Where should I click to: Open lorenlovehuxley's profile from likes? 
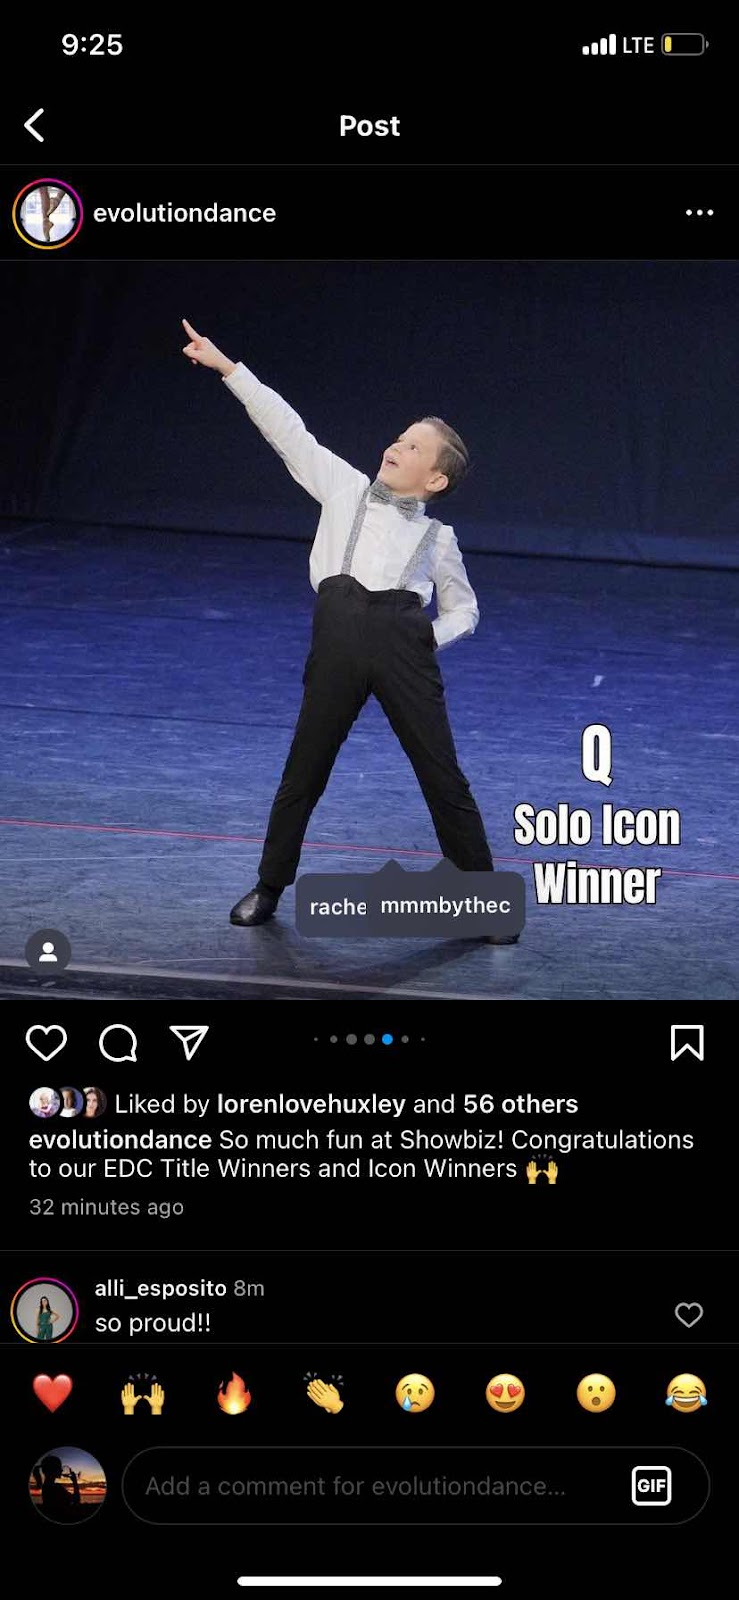point(311,1104)
